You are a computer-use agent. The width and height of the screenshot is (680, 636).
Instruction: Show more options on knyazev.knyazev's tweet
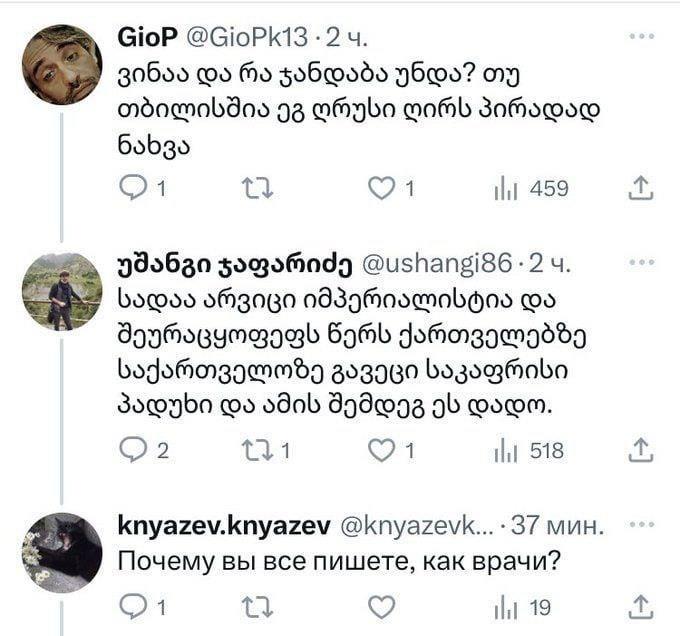640,524
